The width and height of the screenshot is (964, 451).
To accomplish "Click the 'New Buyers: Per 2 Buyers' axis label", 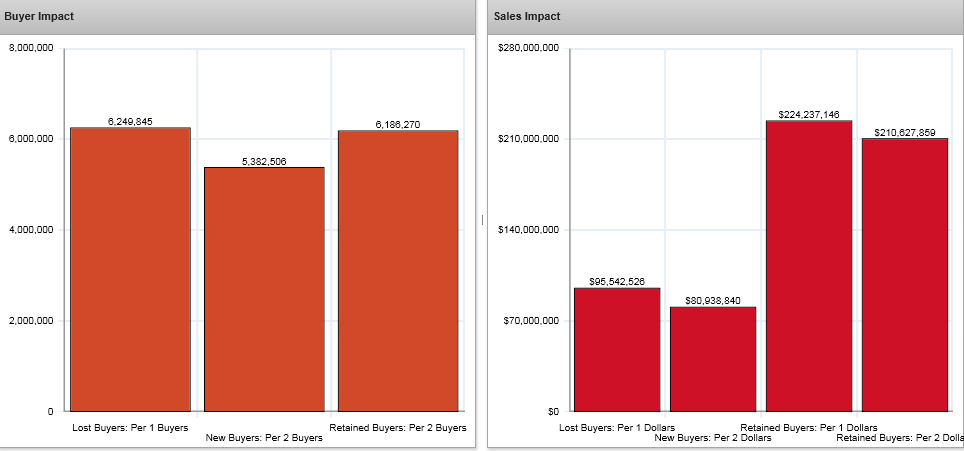I will pos(264,438).
